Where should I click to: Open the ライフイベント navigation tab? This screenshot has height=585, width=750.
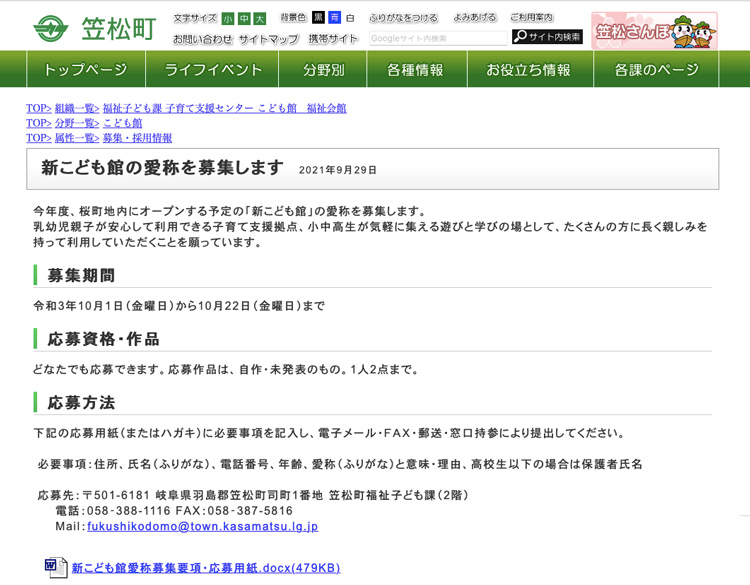pos(212,69)
